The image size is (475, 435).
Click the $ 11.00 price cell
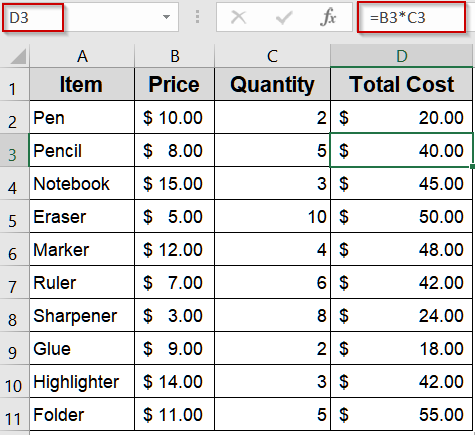tap(175, 414)
